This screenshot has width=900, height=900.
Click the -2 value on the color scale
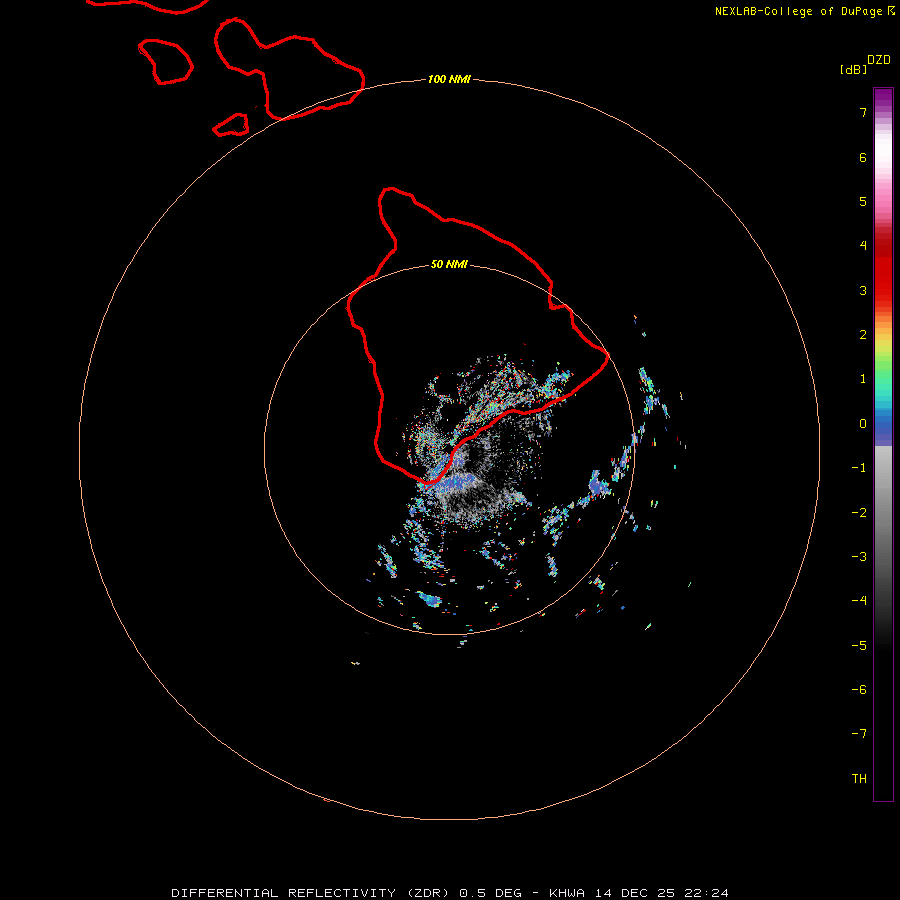pos(859,513)
